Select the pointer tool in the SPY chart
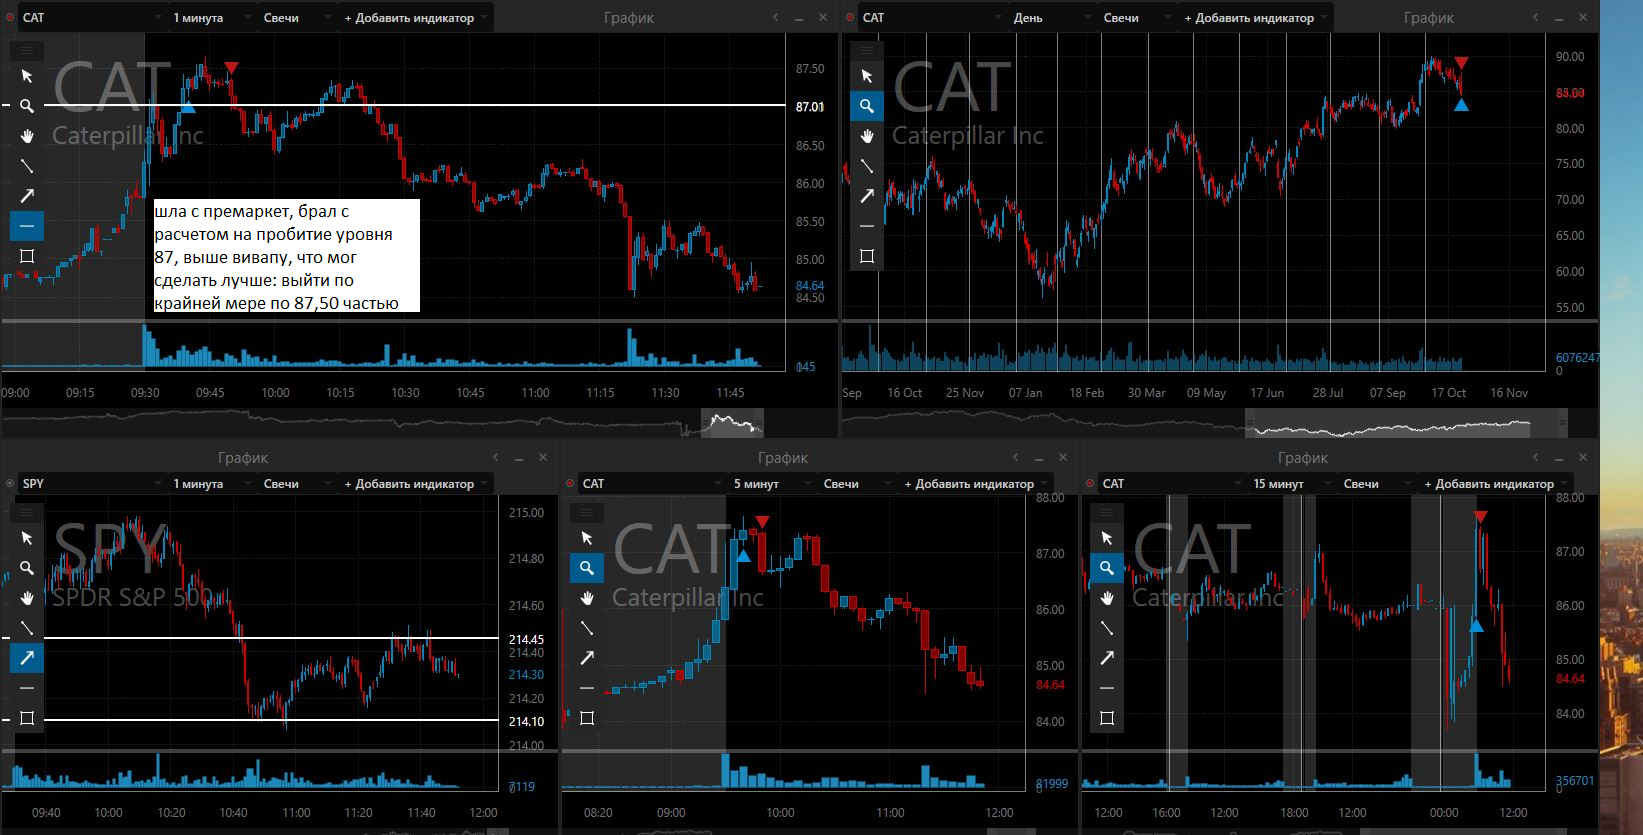This screenshot has width=1643, height=835. point(27,538)
